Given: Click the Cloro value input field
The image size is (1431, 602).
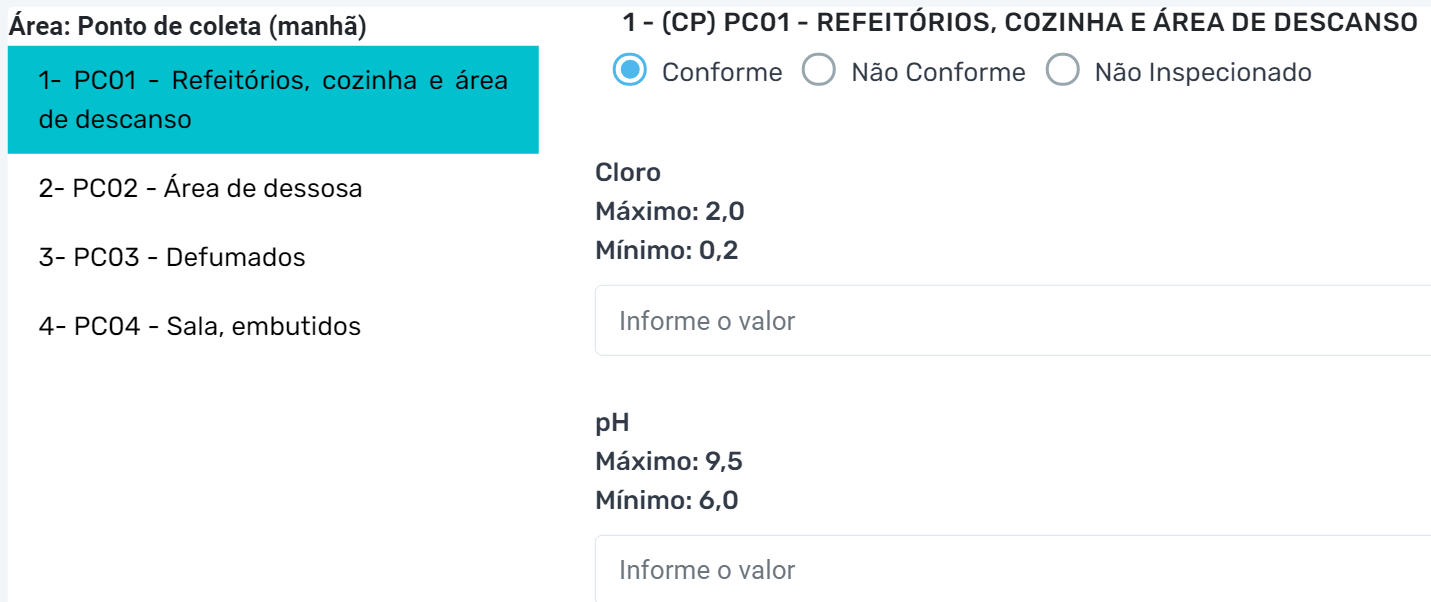Looking at the screenshot, I should [1012, 321].
